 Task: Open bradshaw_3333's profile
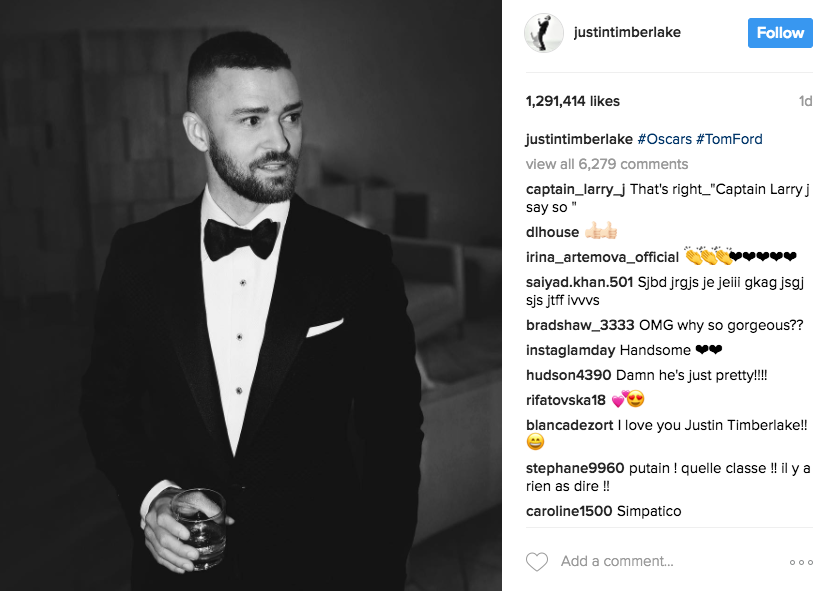pos(580,325)
